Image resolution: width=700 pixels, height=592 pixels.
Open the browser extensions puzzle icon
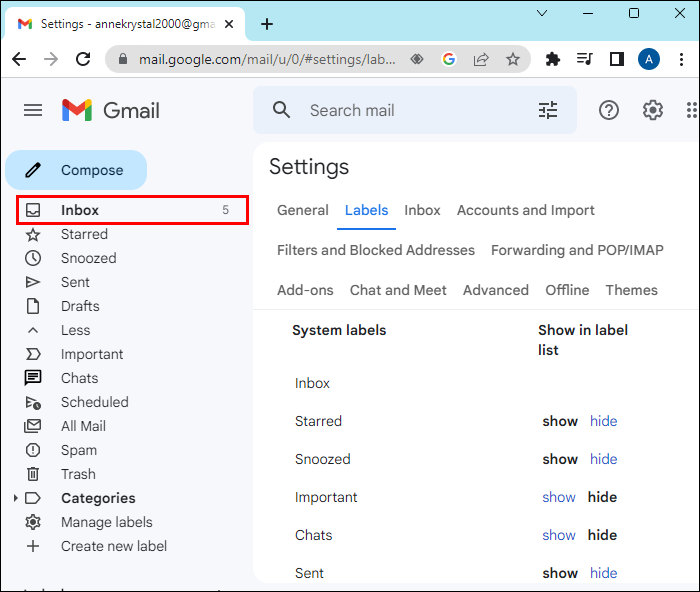(x=553, y=59)
